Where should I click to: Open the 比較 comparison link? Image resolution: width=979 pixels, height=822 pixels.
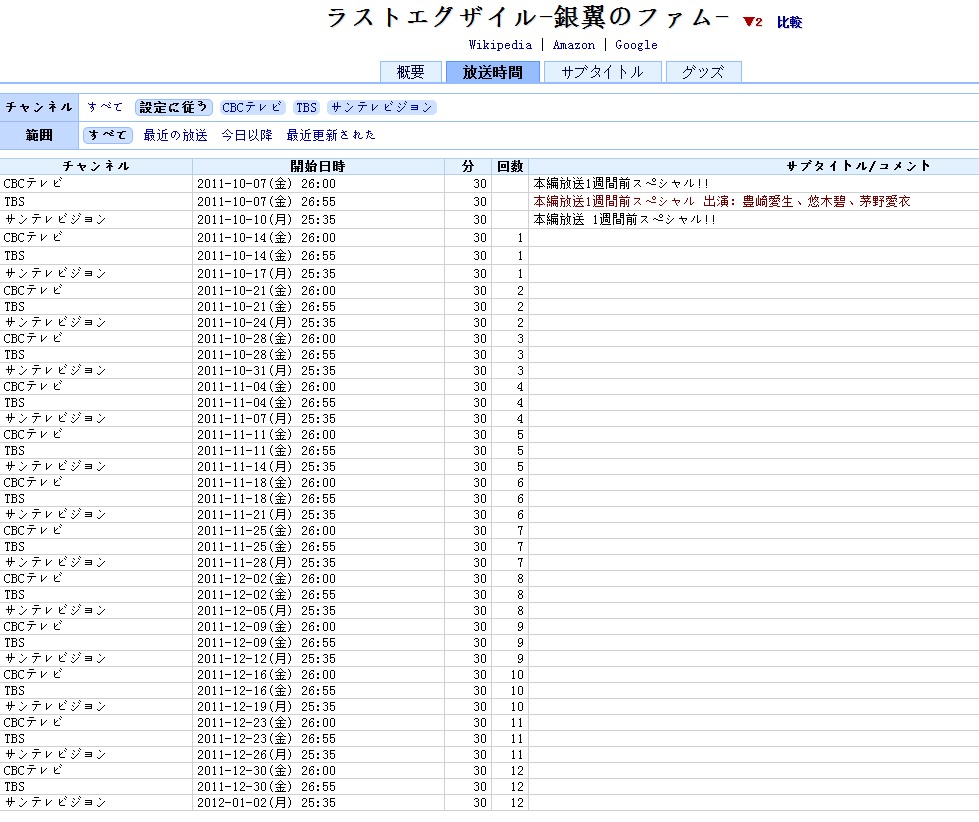coord(789,22)
